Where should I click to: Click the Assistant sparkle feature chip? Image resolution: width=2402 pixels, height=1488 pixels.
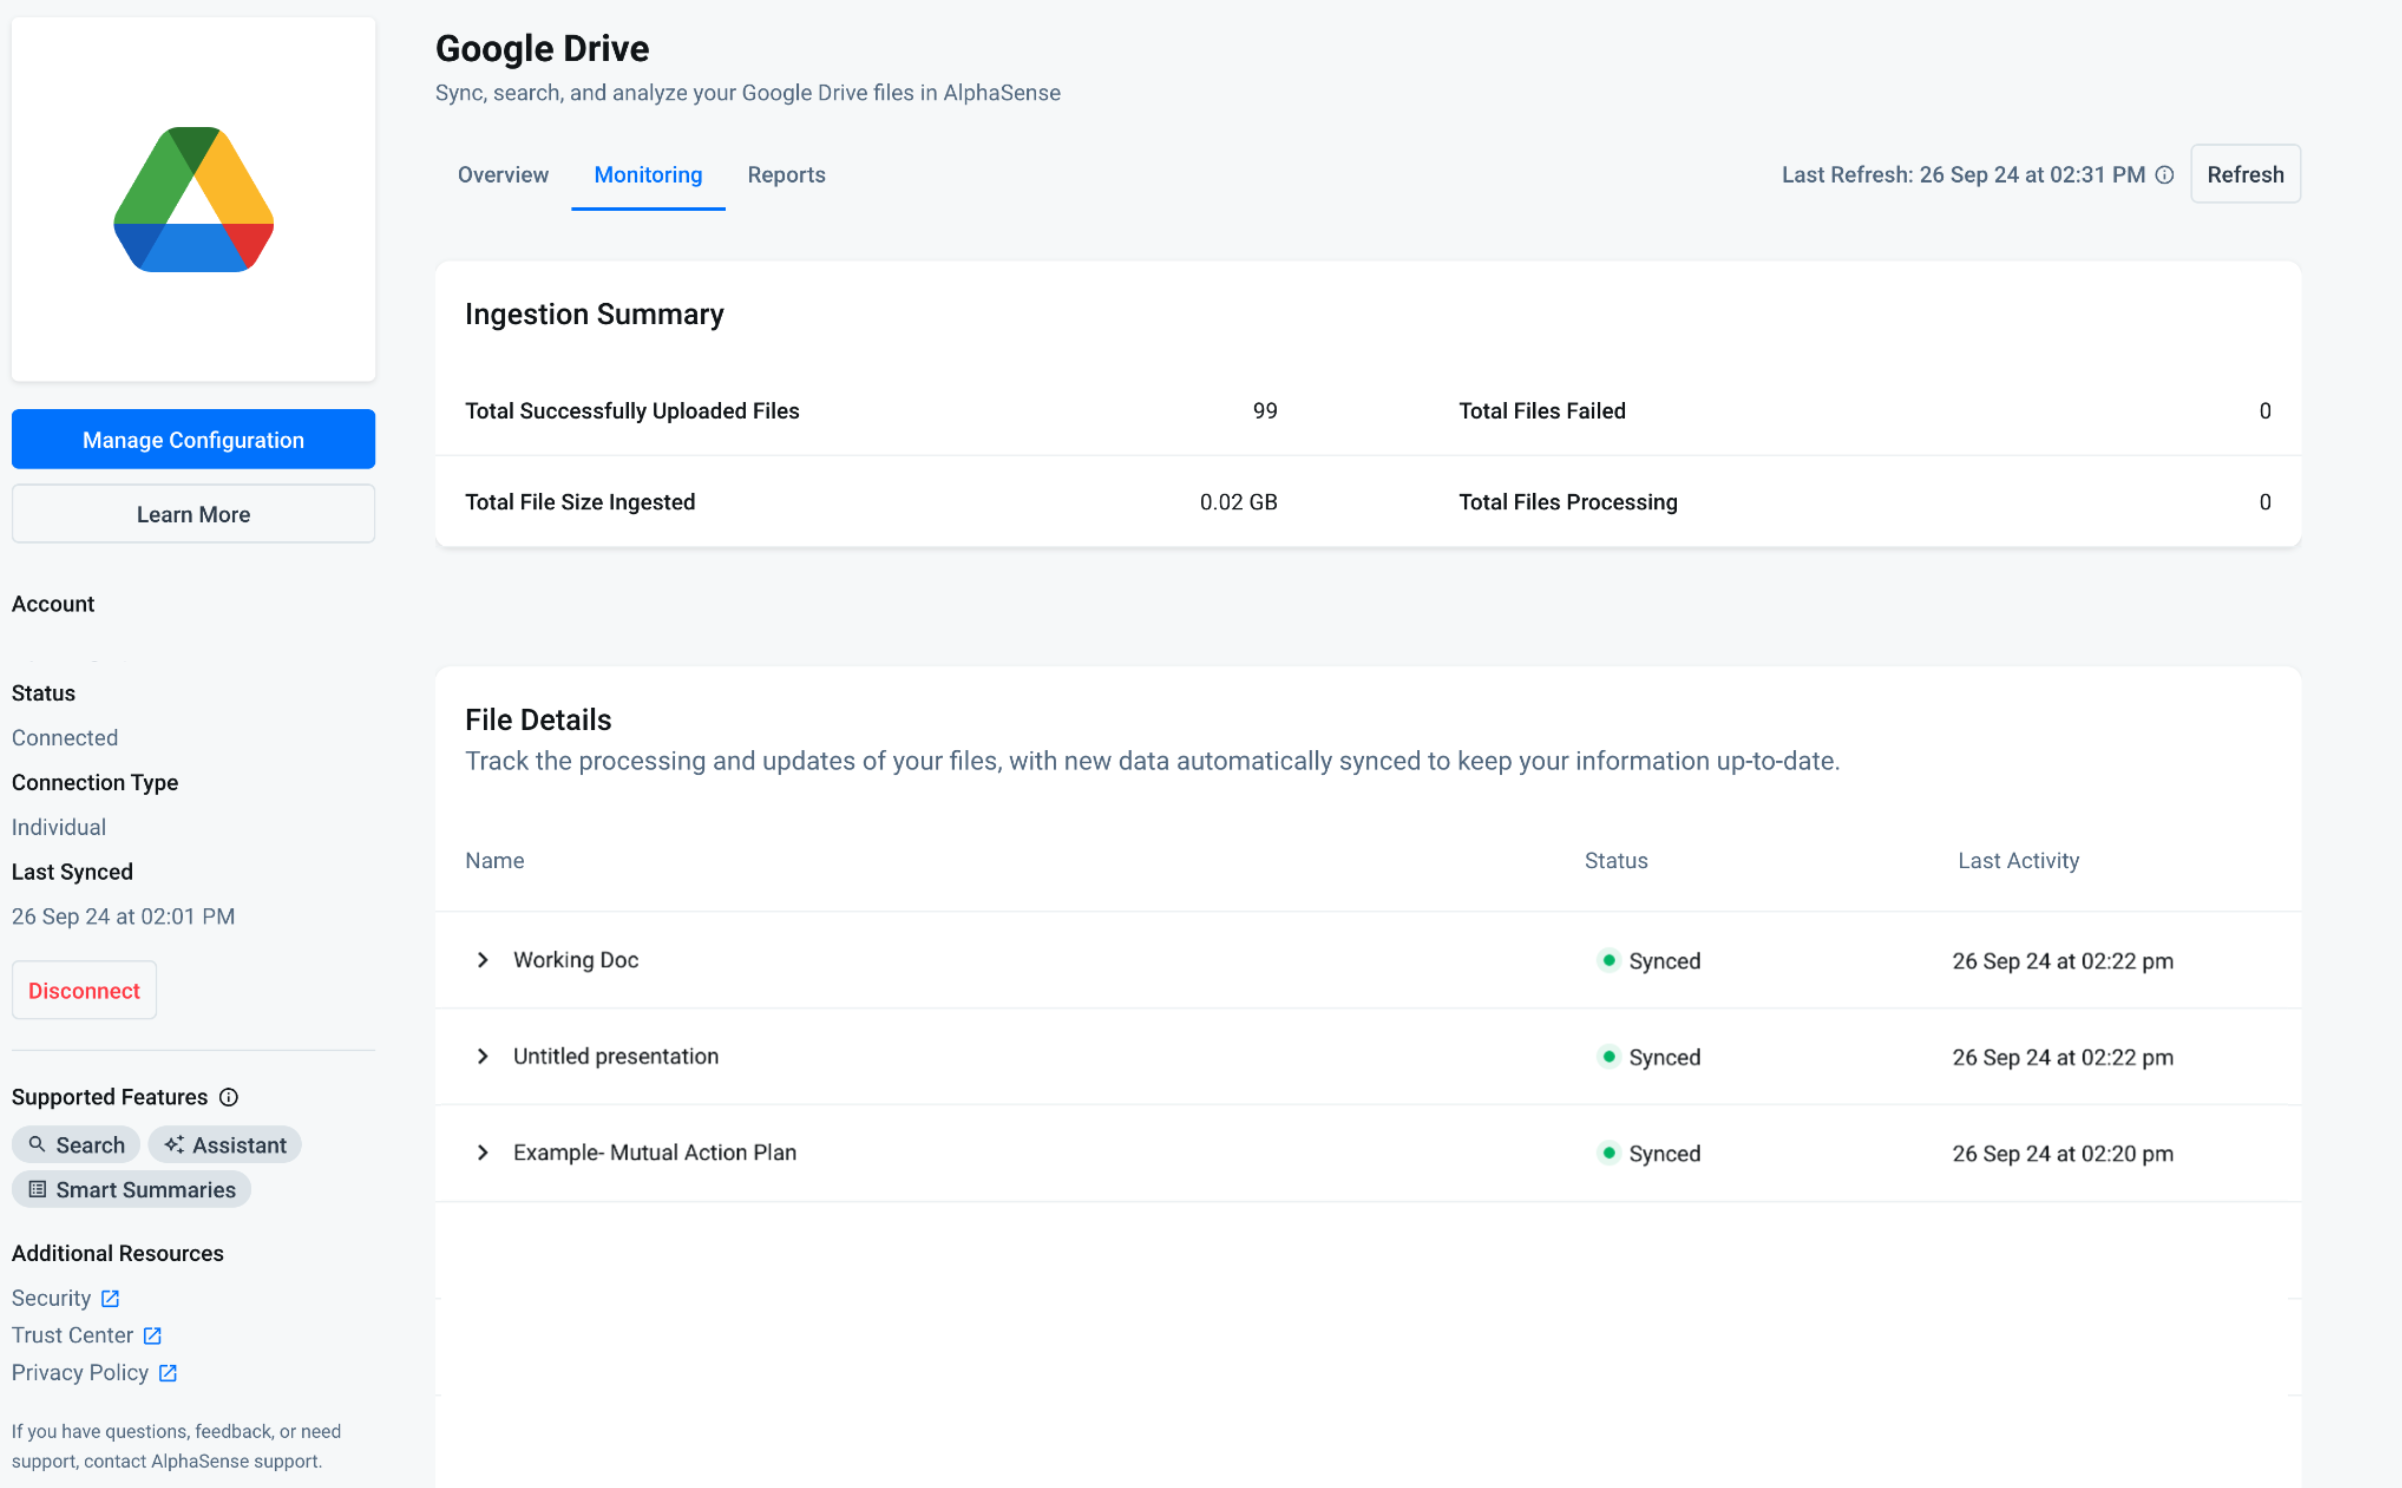pos(225,1144)
